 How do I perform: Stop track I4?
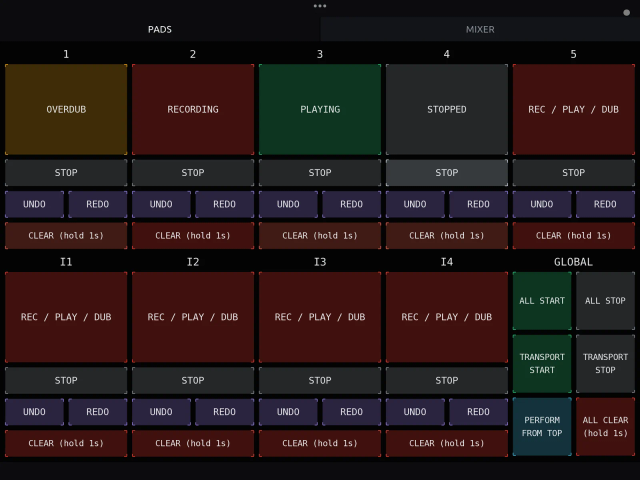(447, 380)
